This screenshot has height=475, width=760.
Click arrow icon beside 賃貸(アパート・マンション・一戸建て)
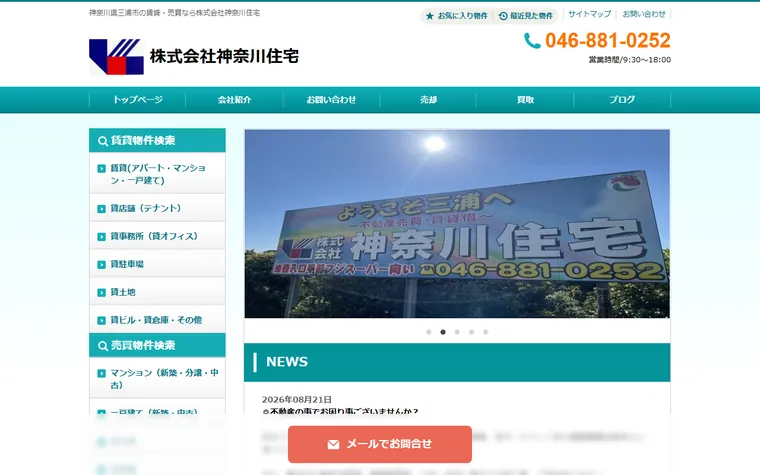101,168
